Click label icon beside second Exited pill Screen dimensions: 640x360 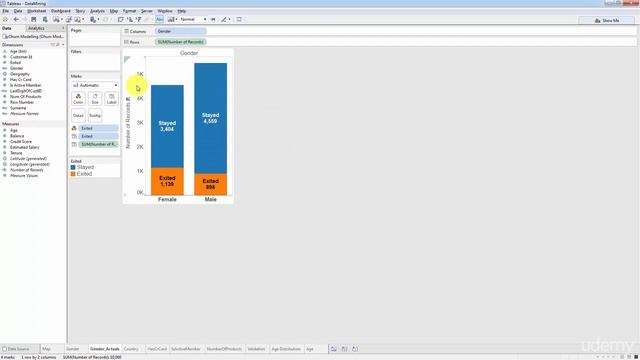tap(74, 136)
